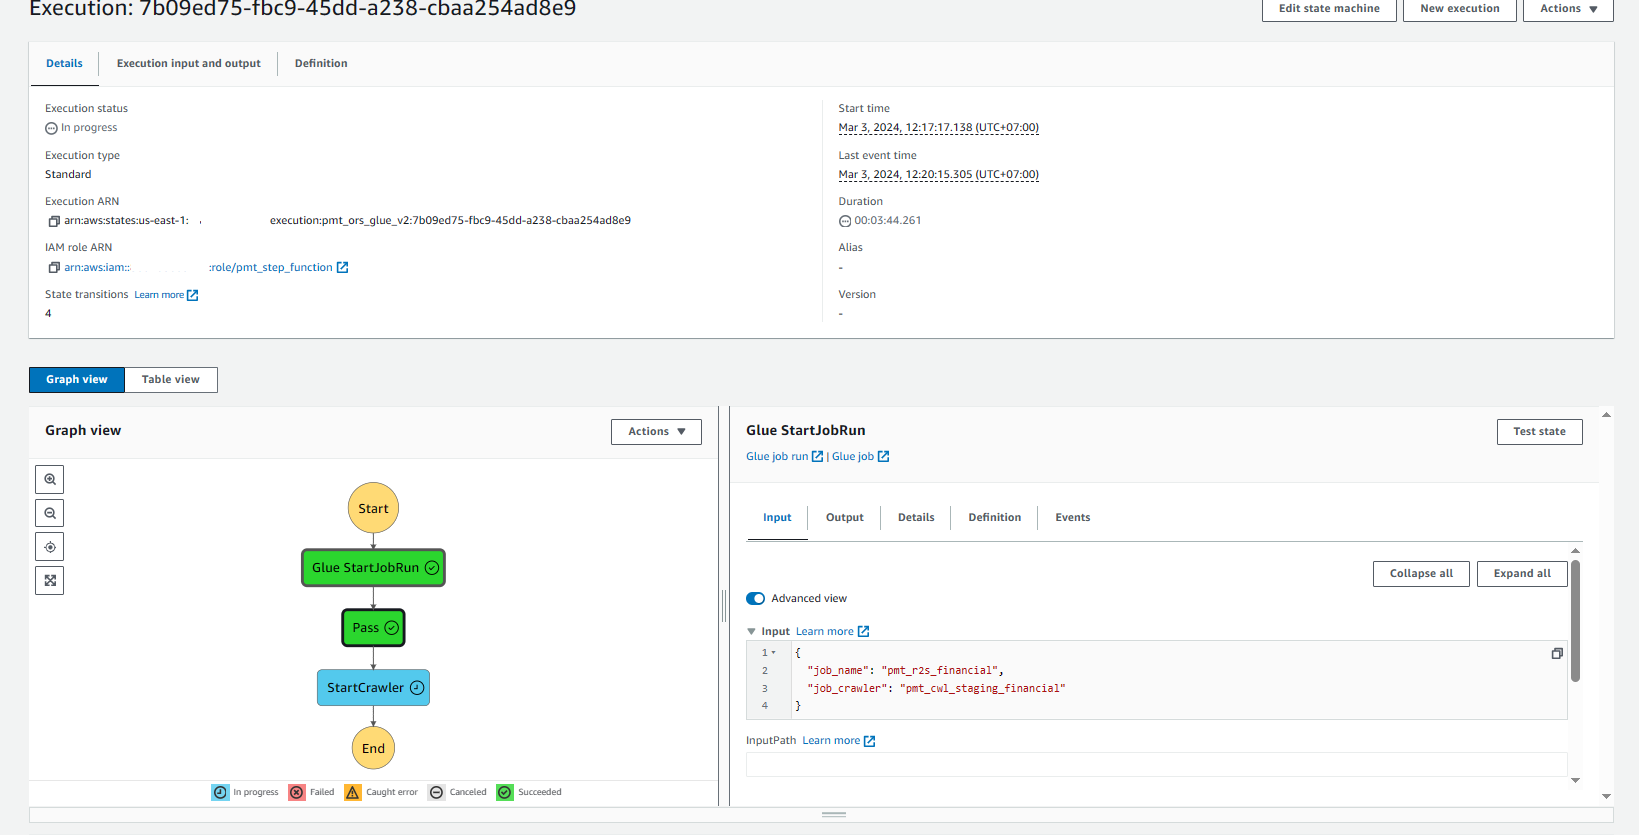1639x835 pixels.
Task: Click external link icon next to State transitions Learn more
Action: tap(193, 295)
